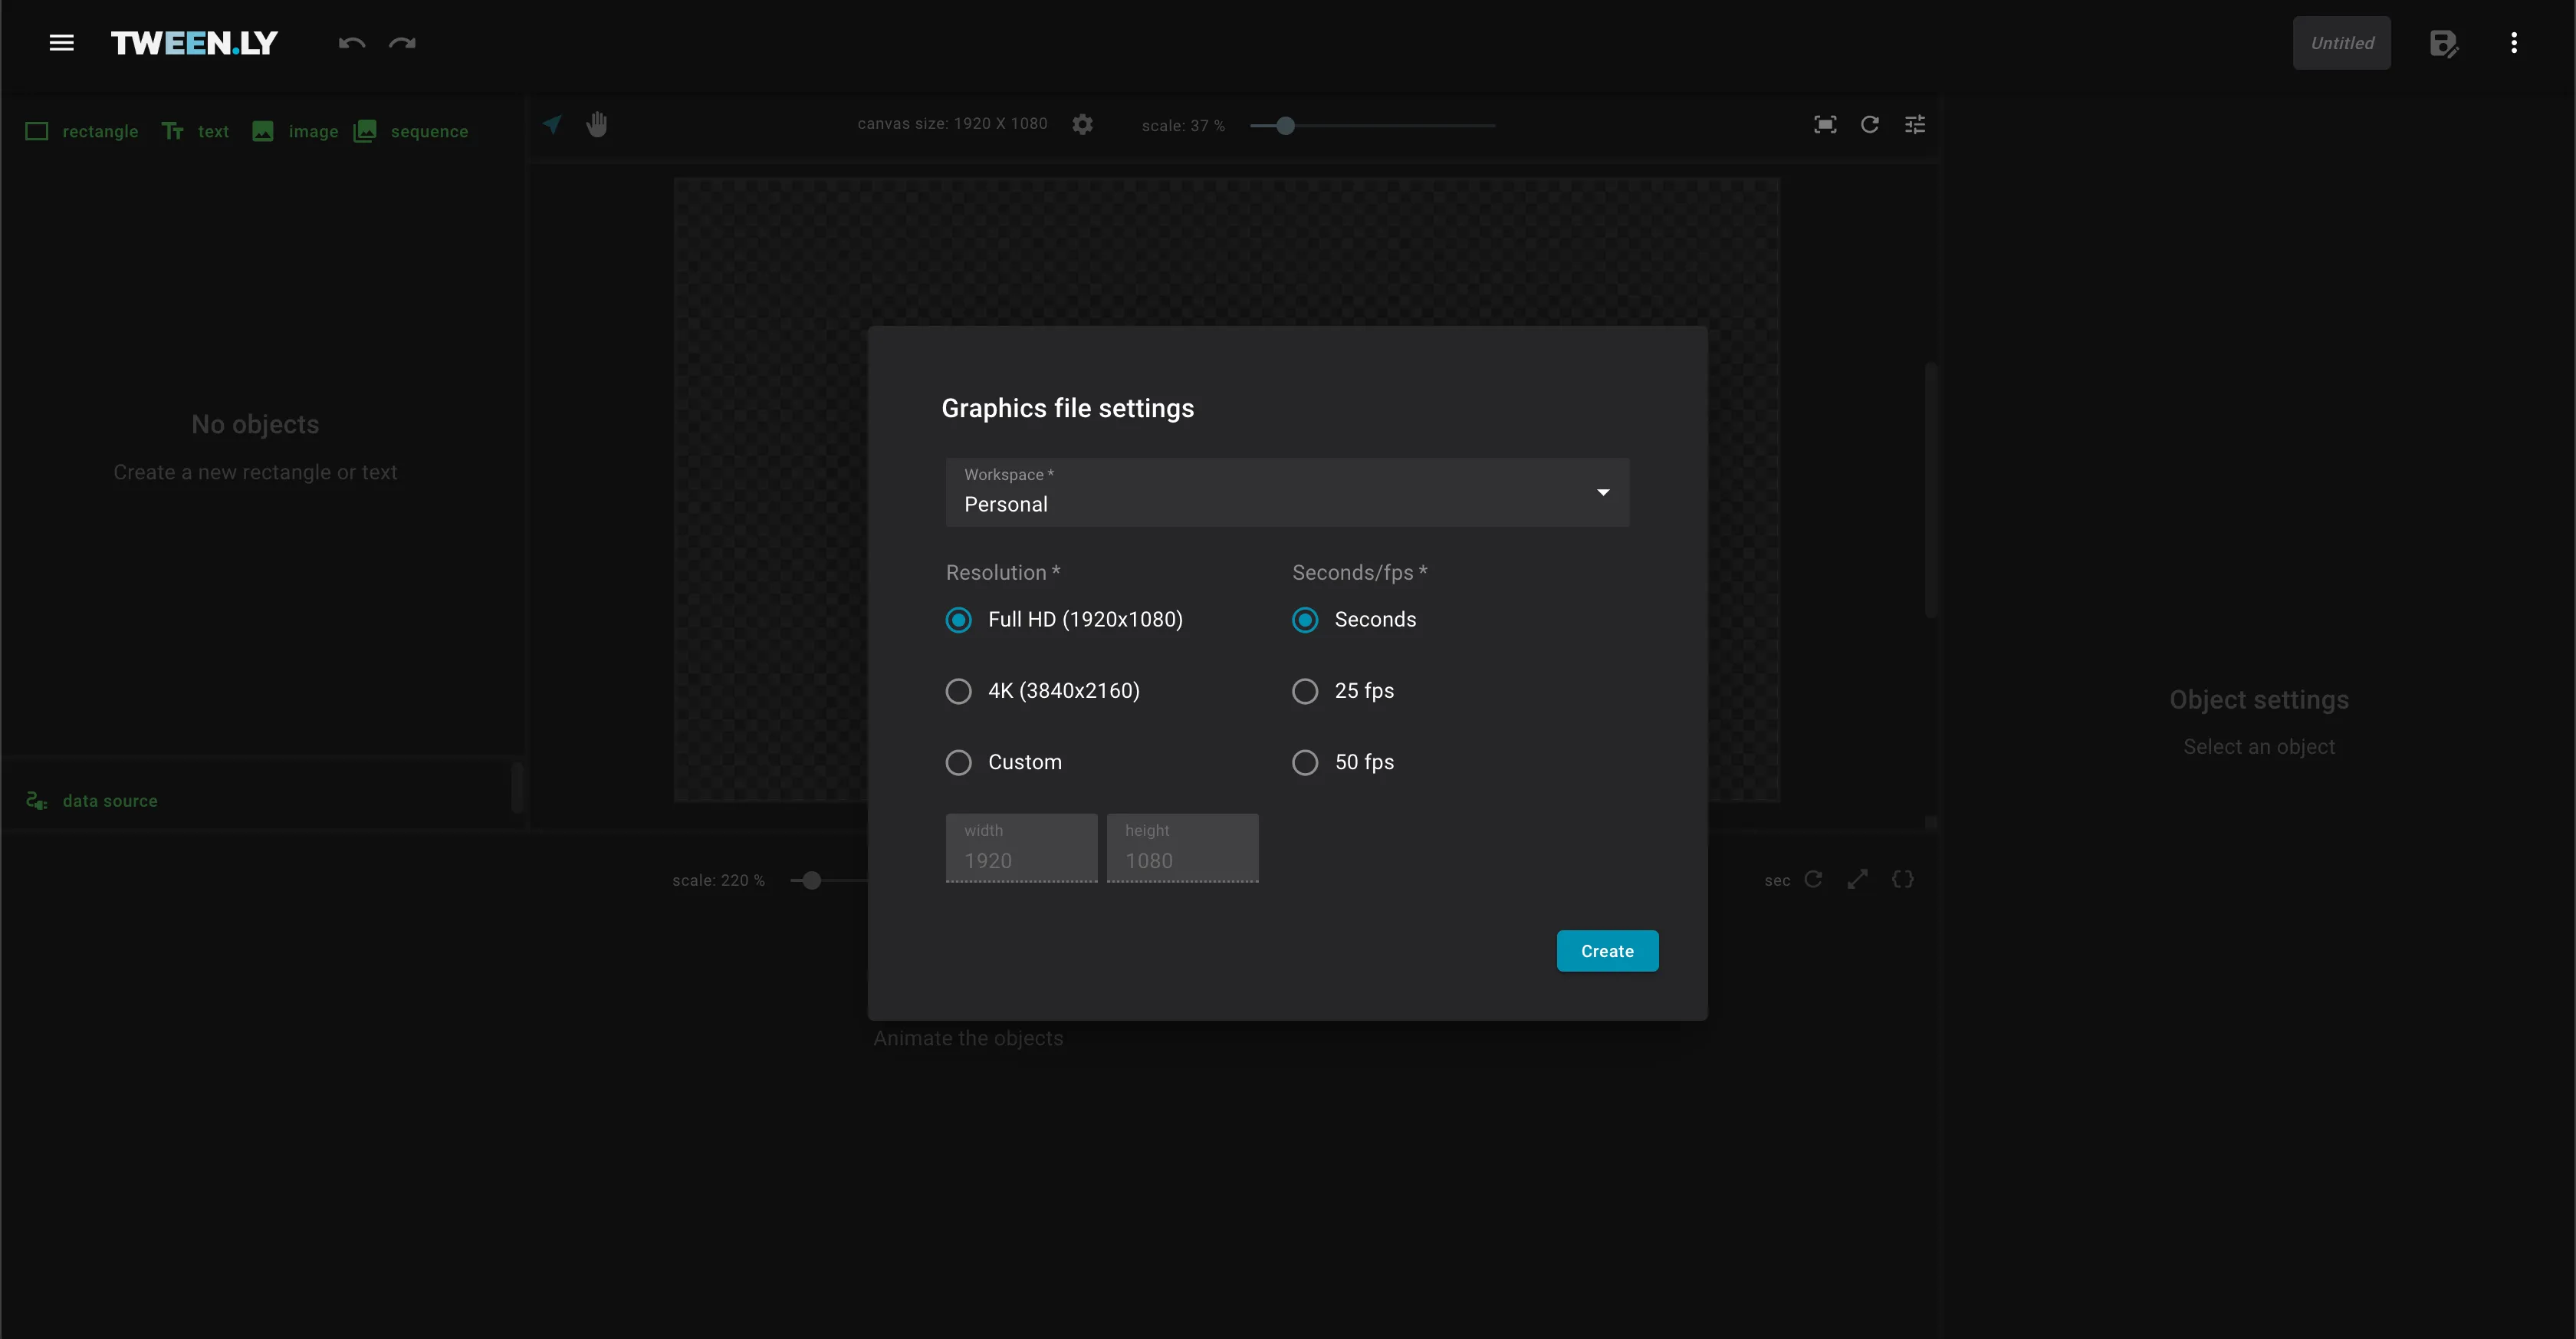The image size is (2576, 1339).
Task: Open the hamburger menu
Action: 61,42
